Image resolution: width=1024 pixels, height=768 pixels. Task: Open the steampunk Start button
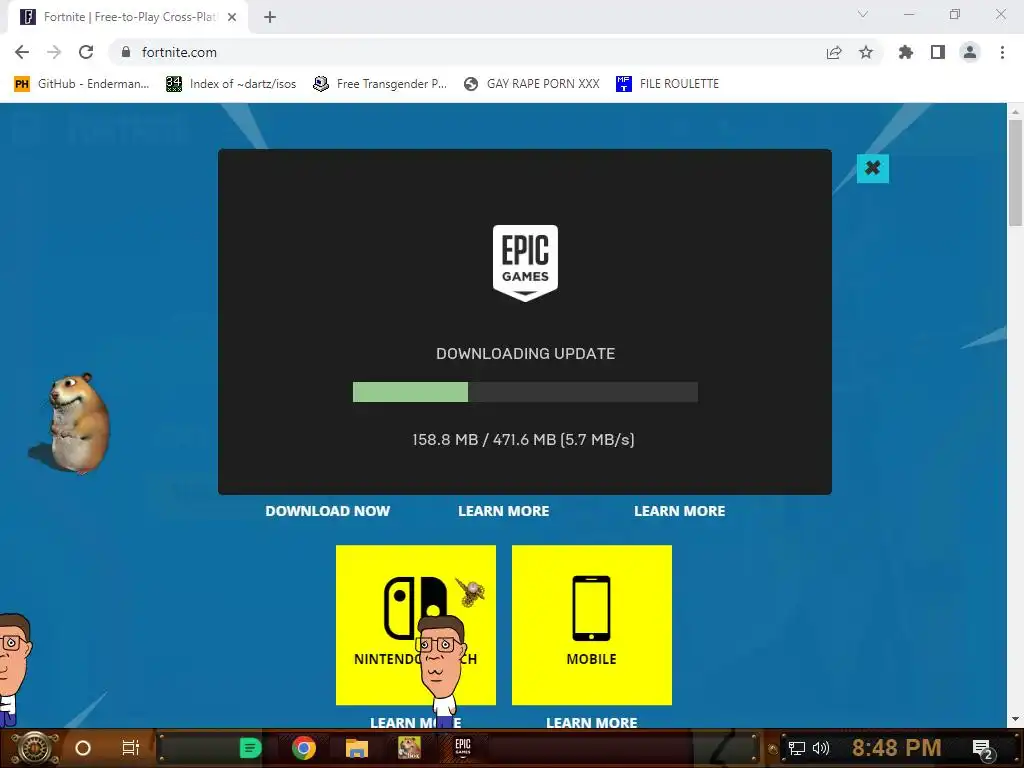click(x=36, y=748)
